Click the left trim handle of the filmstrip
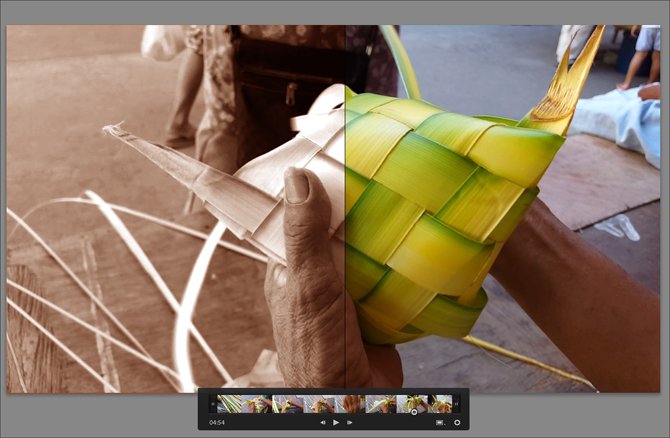The width and height of the screenshot is (670, 438). 212,404
